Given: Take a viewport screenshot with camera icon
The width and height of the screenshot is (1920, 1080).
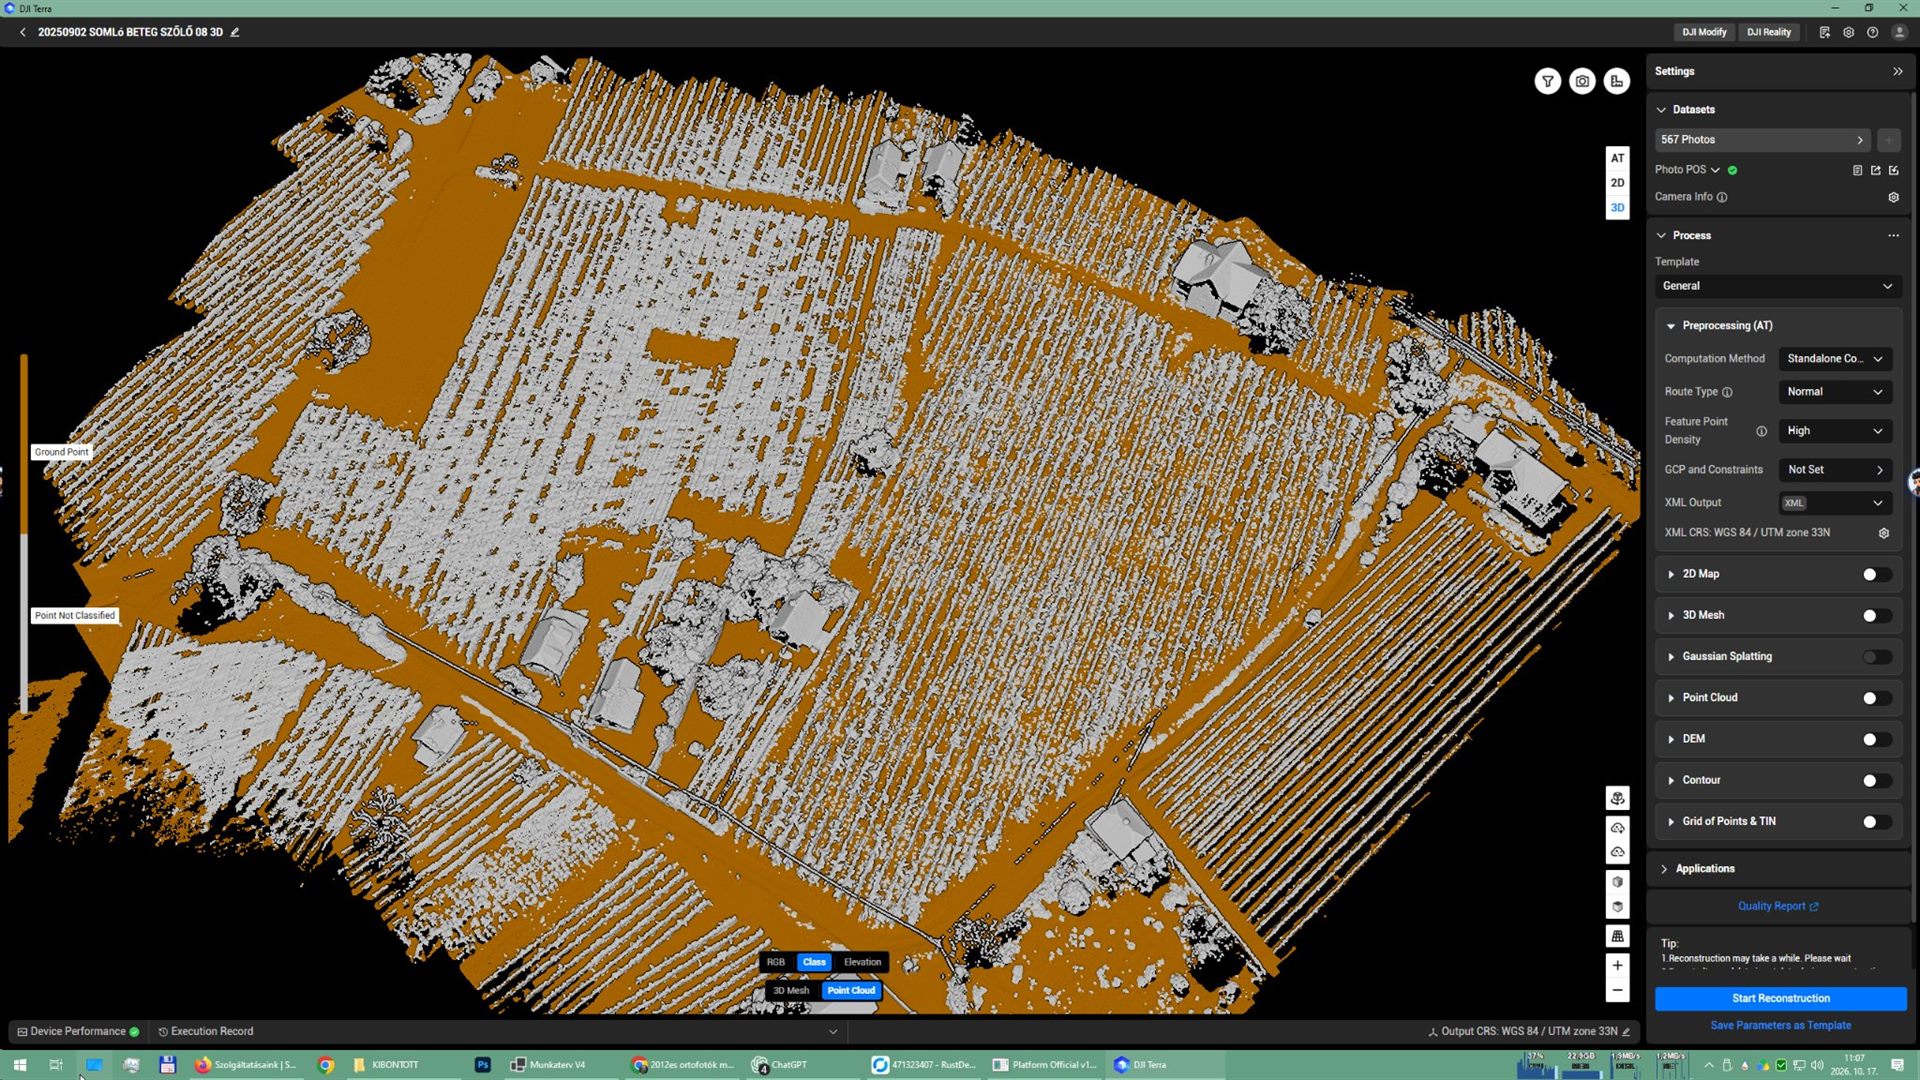Looking at the screenshot, I should click(x=1582, y=81).
